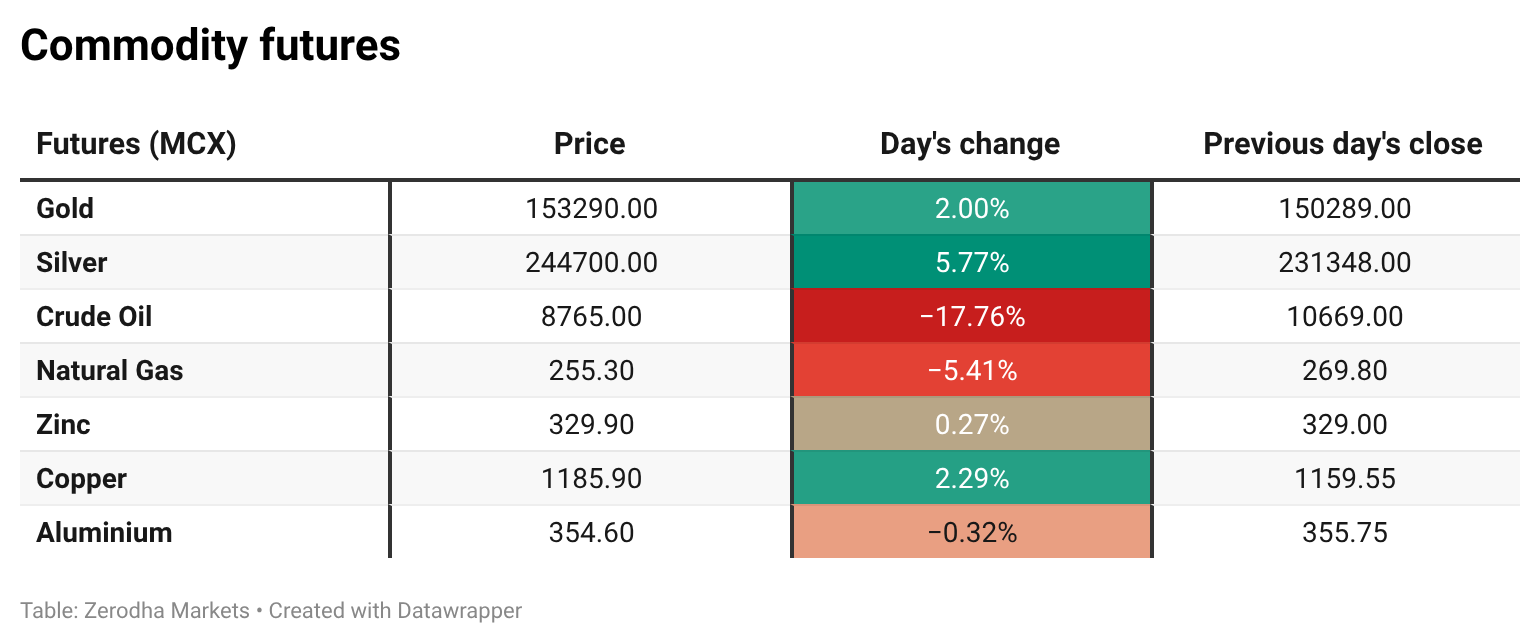
Task: Open the "Created with Datawrapper" link
Action: [395, 610]
